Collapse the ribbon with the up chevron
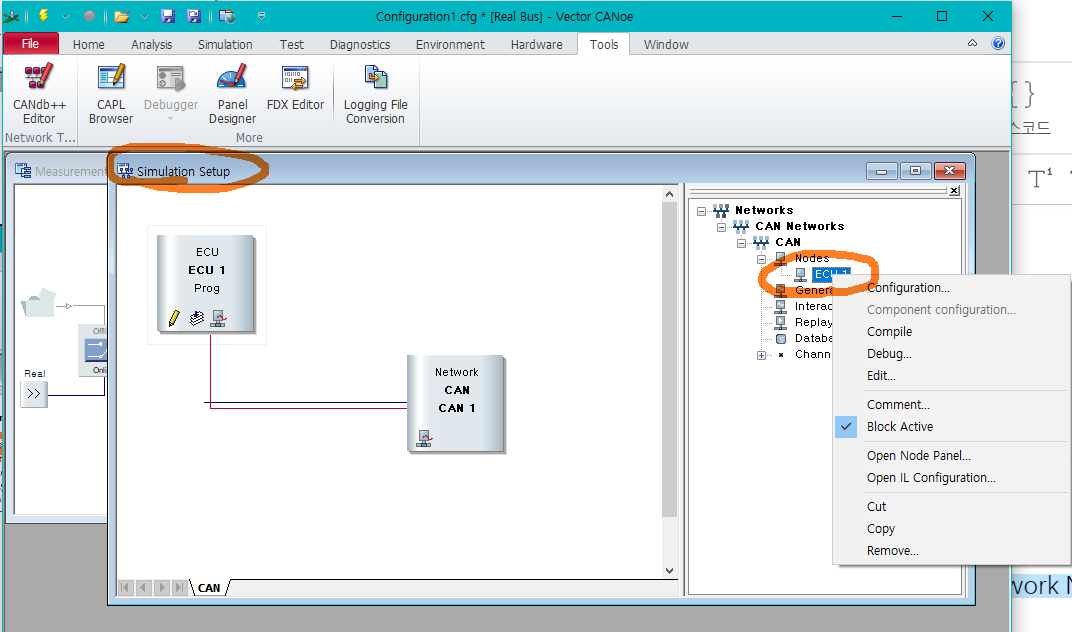The width and height of the screenshot is (1072, 632). tap(972, 43)
